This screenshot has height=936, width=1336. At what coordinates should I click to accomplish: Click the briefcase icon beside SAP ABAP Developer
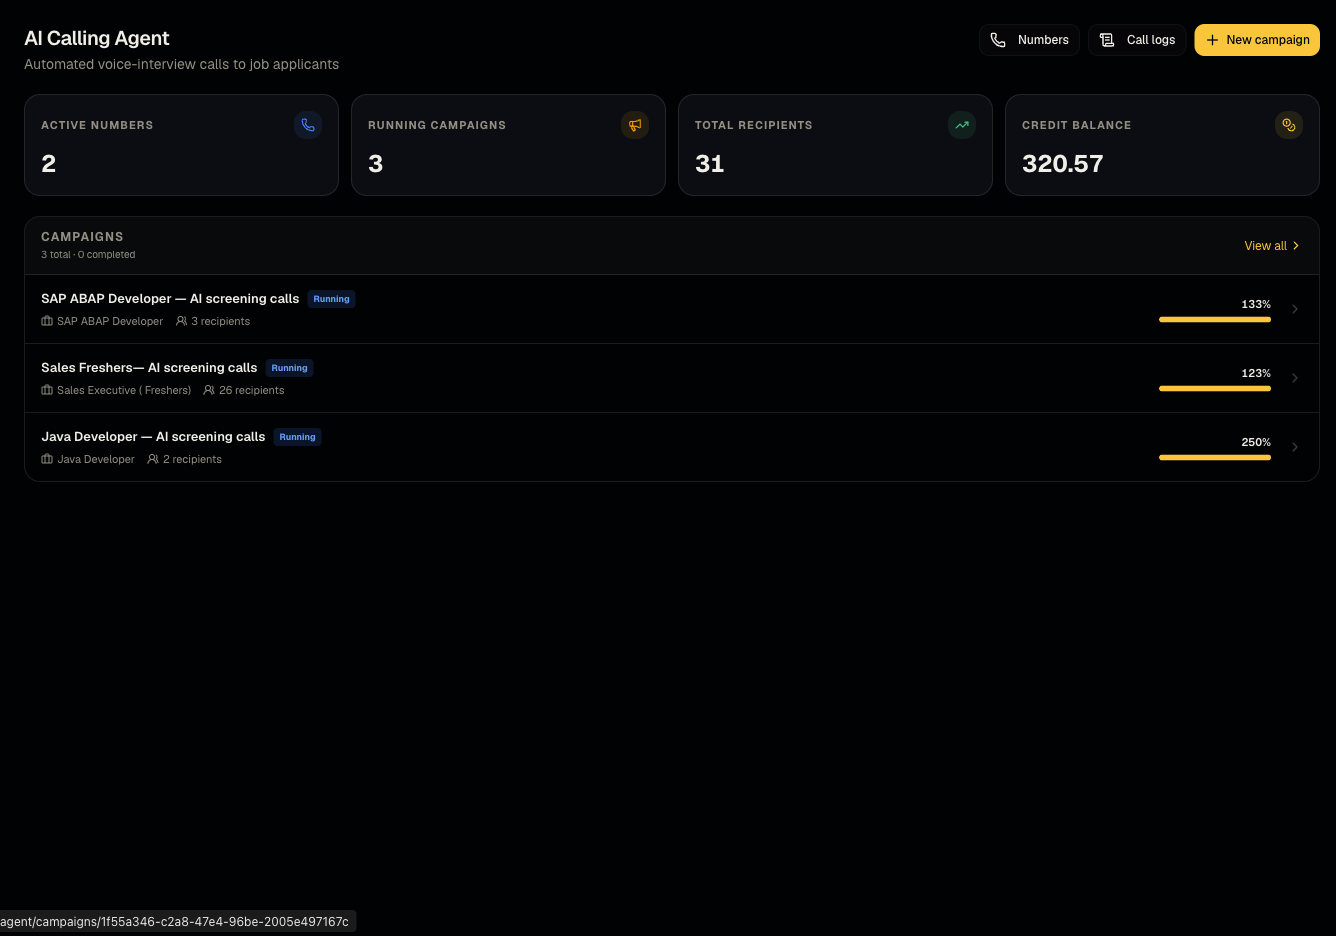click(47, 321)
